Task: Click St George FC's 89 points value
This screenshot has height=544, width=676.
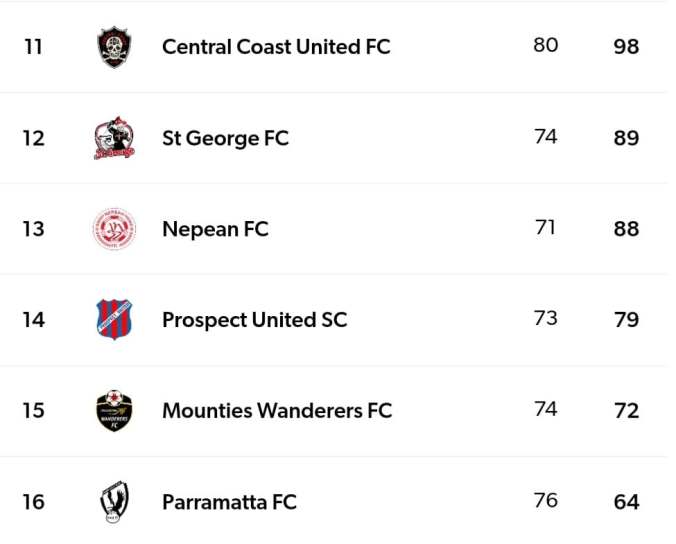Action: pos(626,138)
